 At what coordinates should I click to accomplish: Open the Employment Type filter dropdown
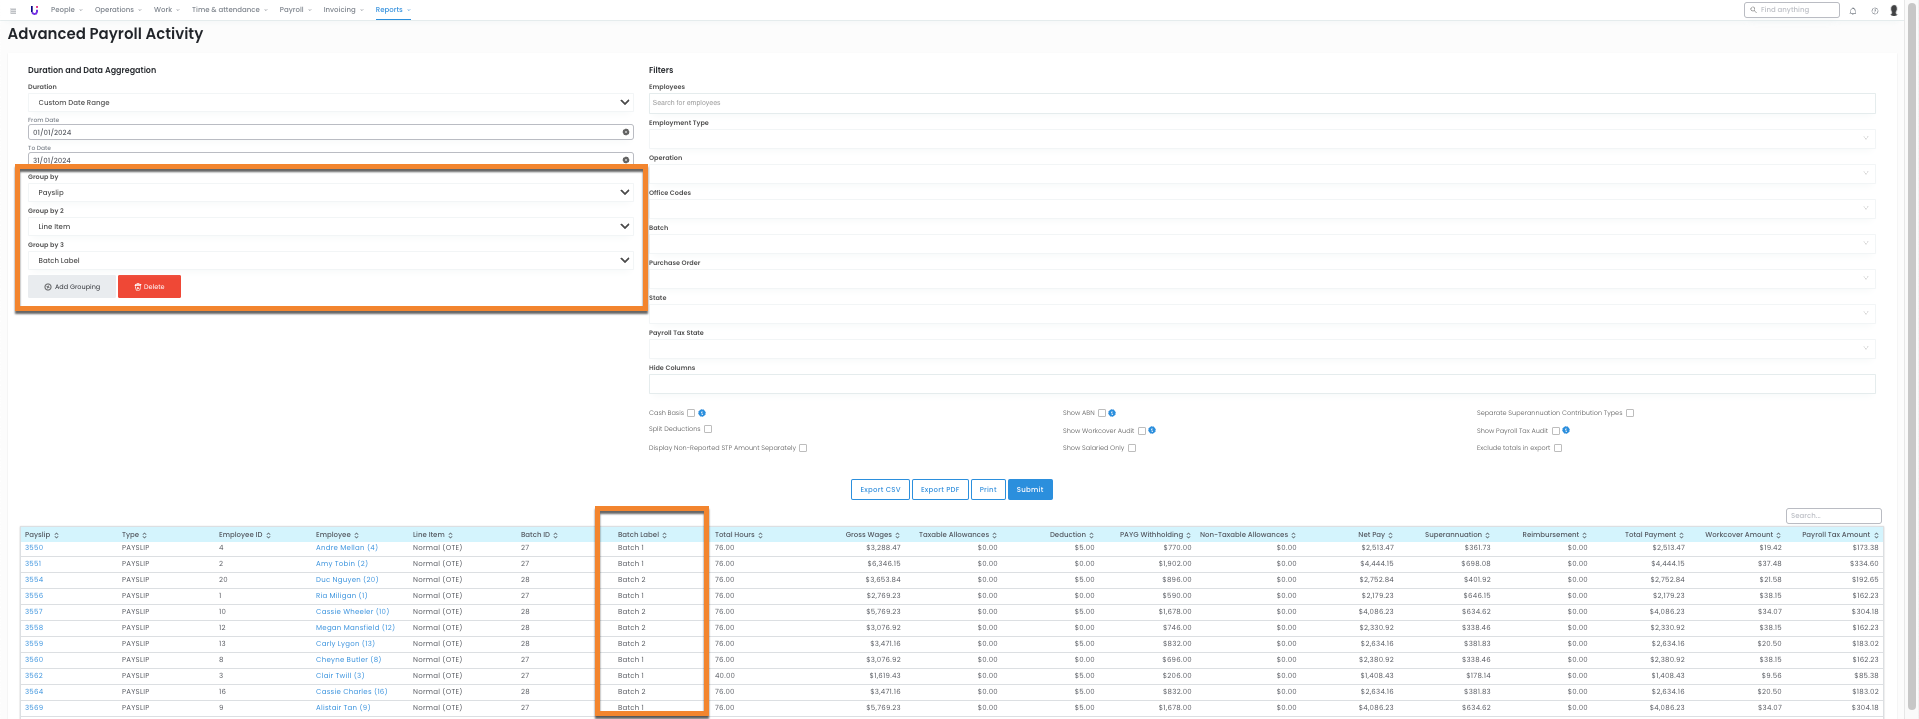pos(1261,138)
